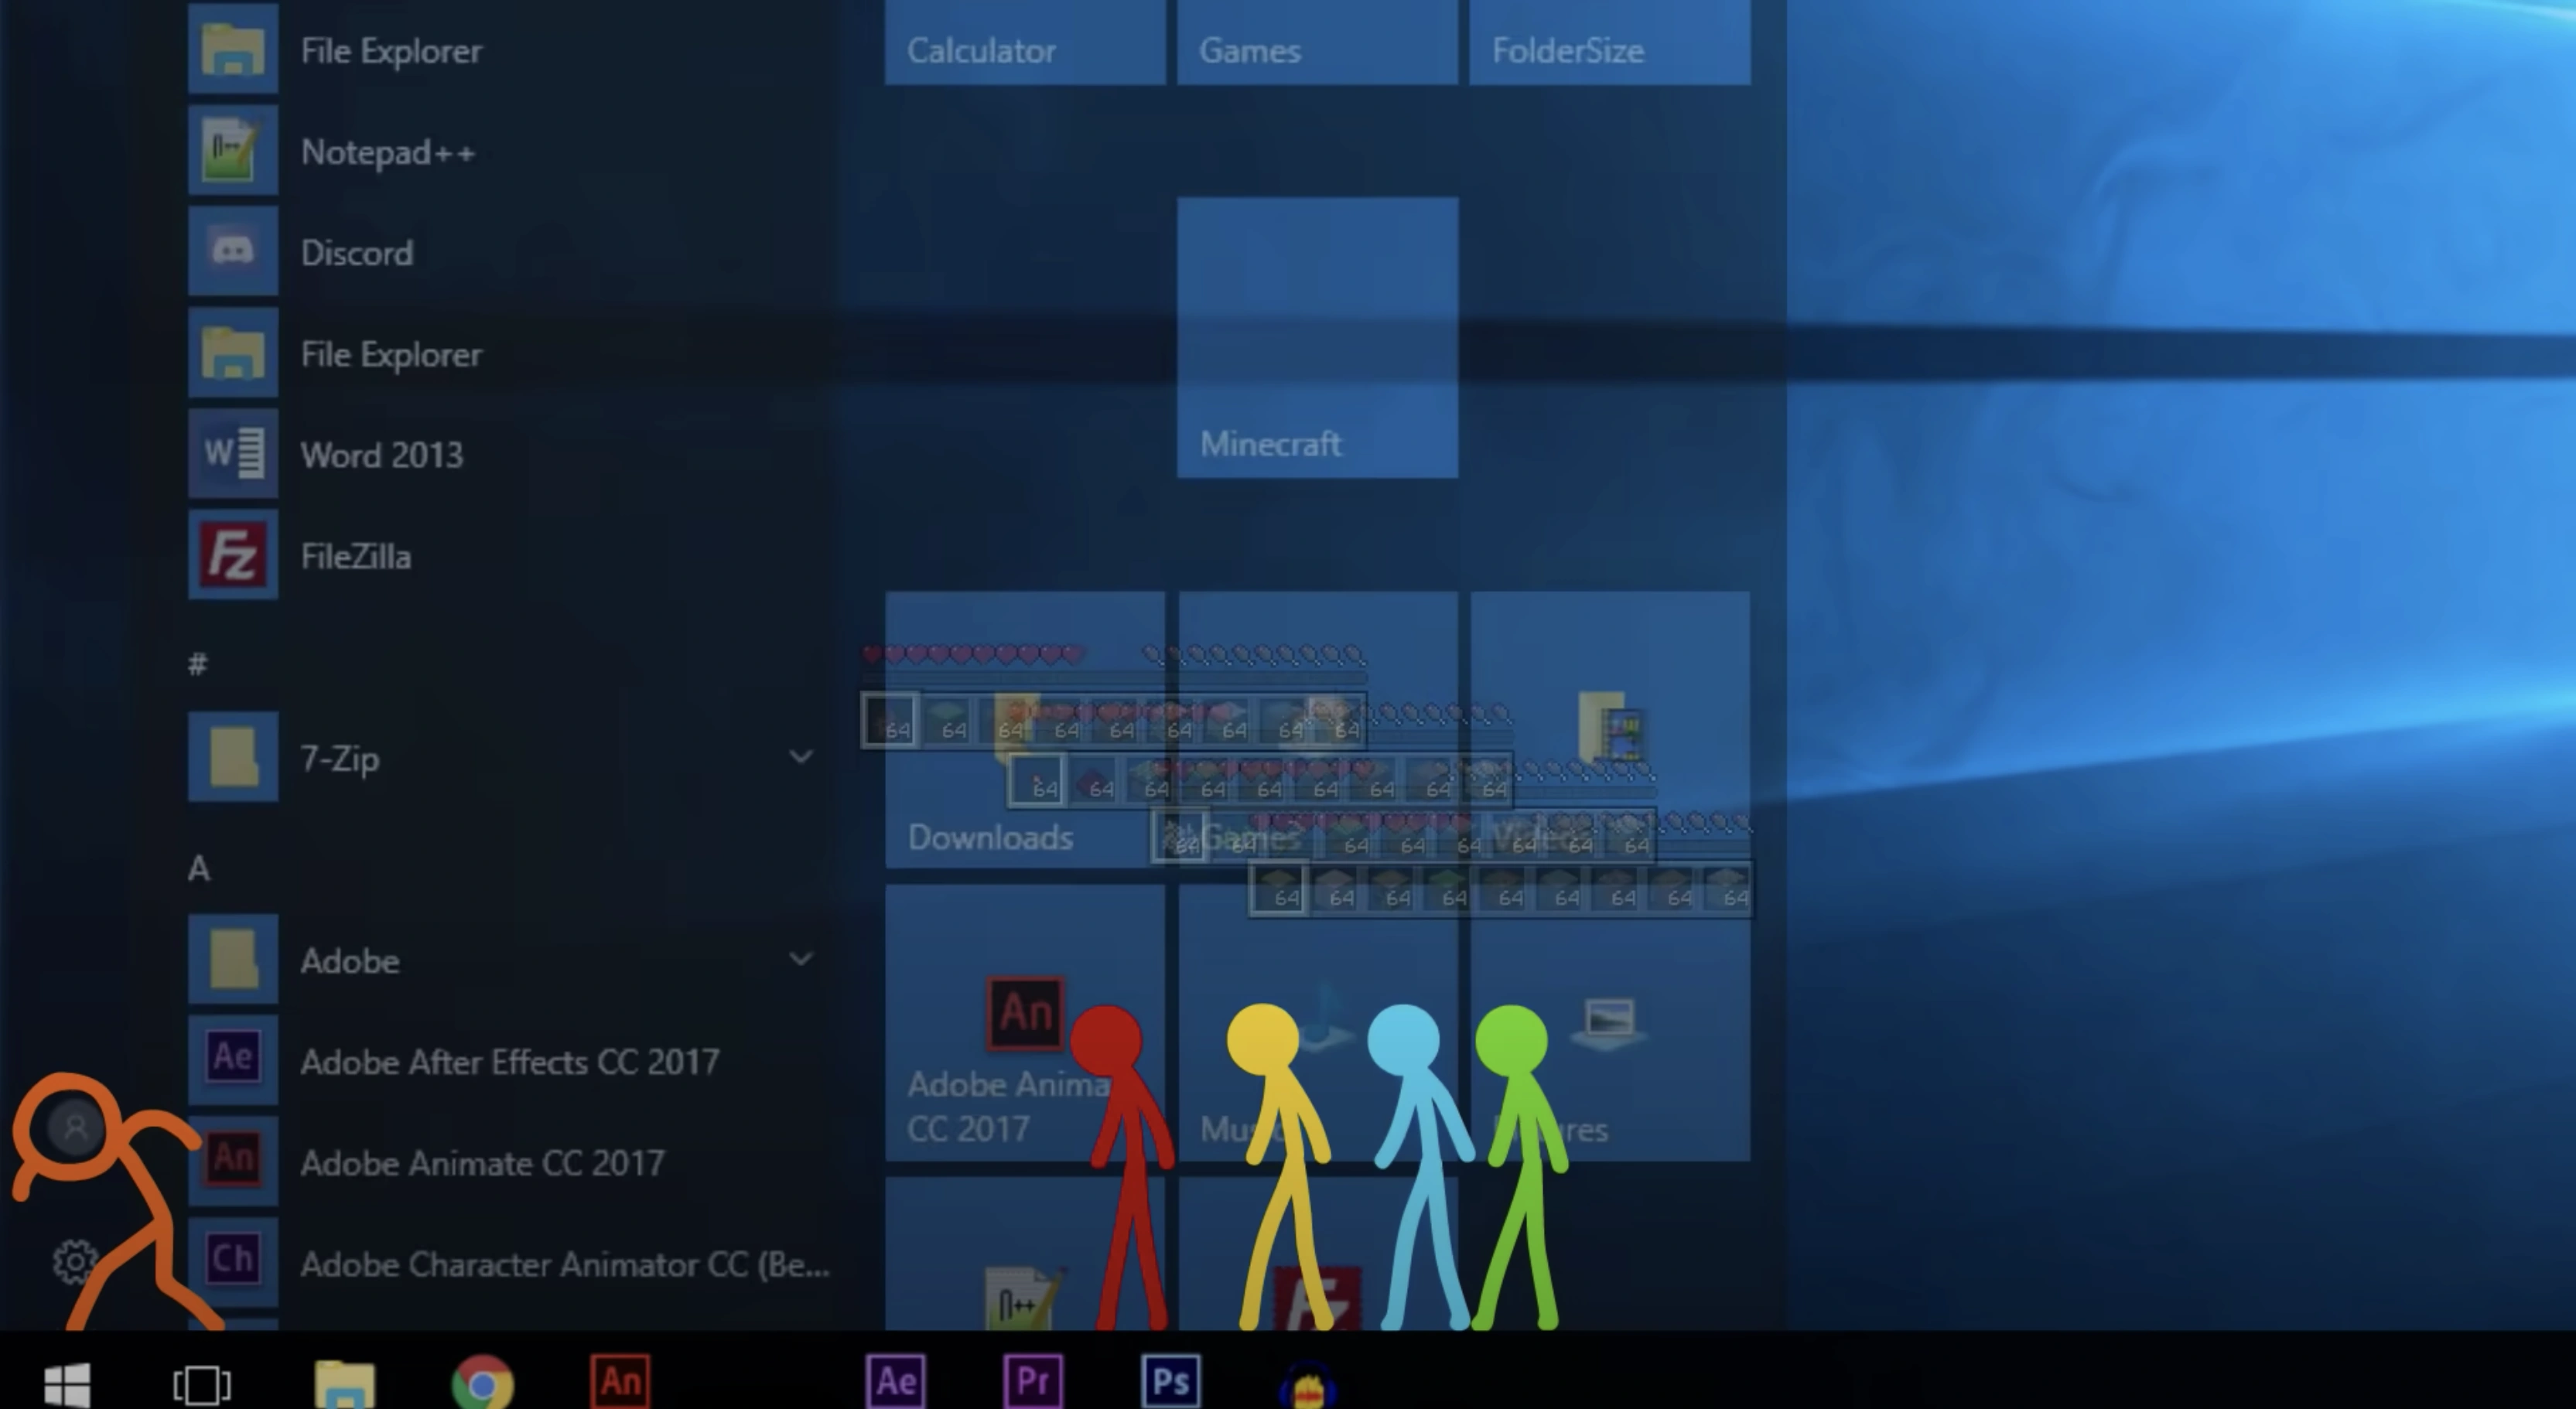Expand the Adobe folder chevron
The image size is (2576, 1409).
tap(800, 959)
